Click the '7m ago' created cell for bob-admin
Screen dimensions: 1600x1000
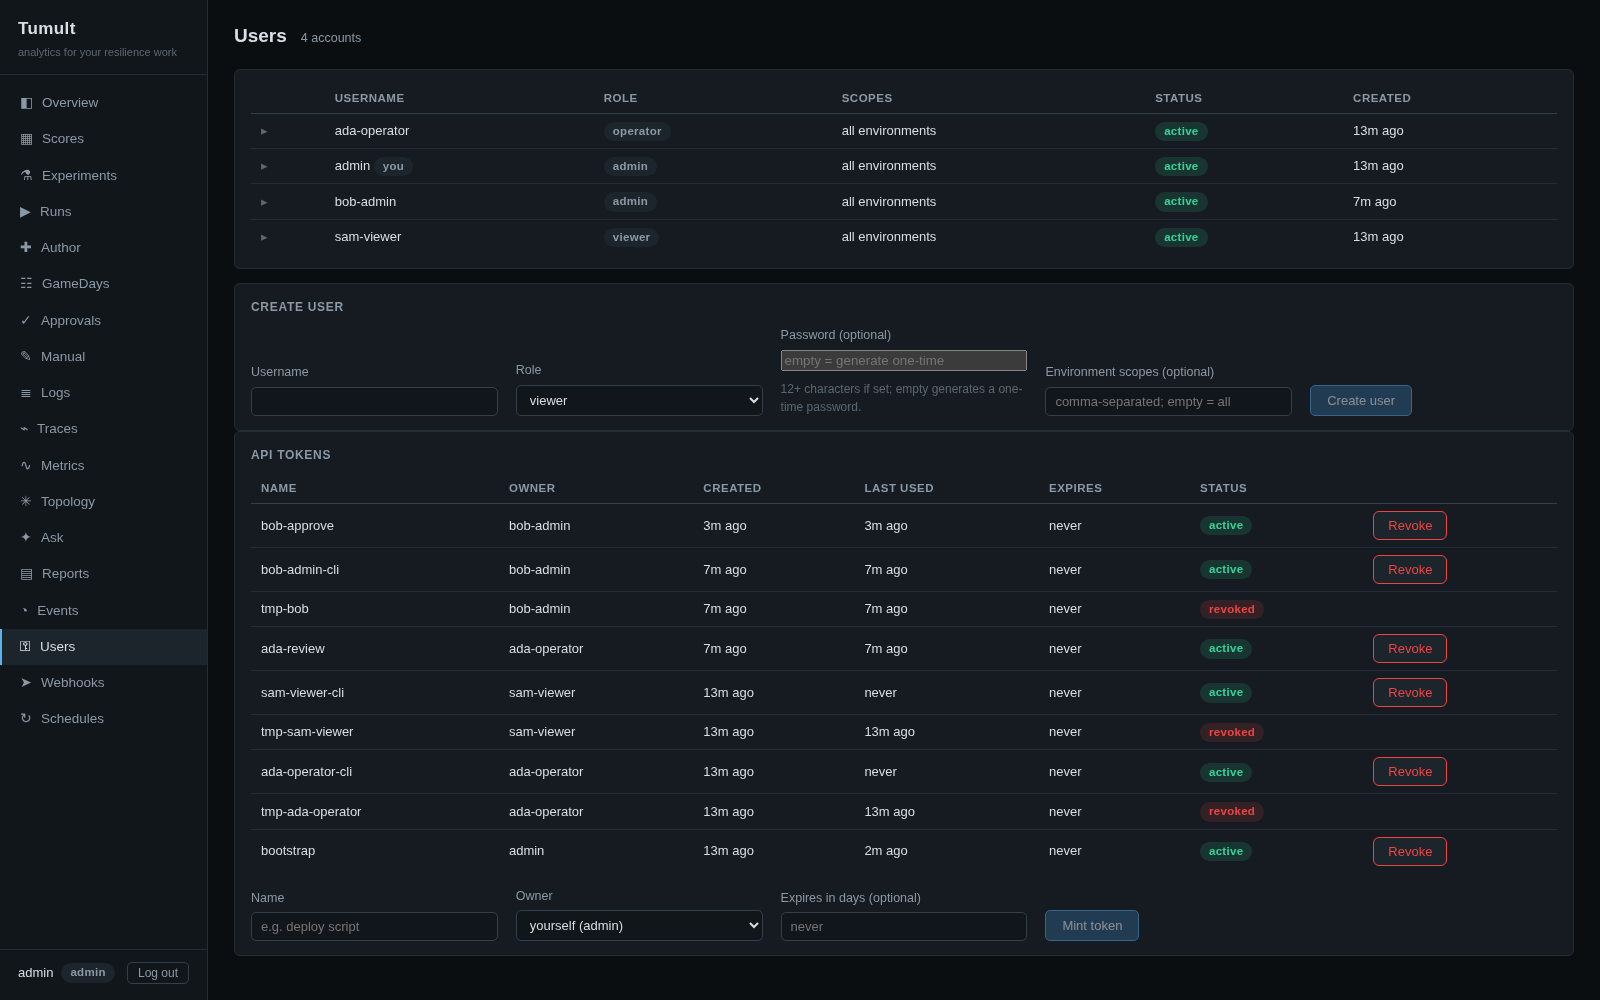click(x=1375, y=202)
